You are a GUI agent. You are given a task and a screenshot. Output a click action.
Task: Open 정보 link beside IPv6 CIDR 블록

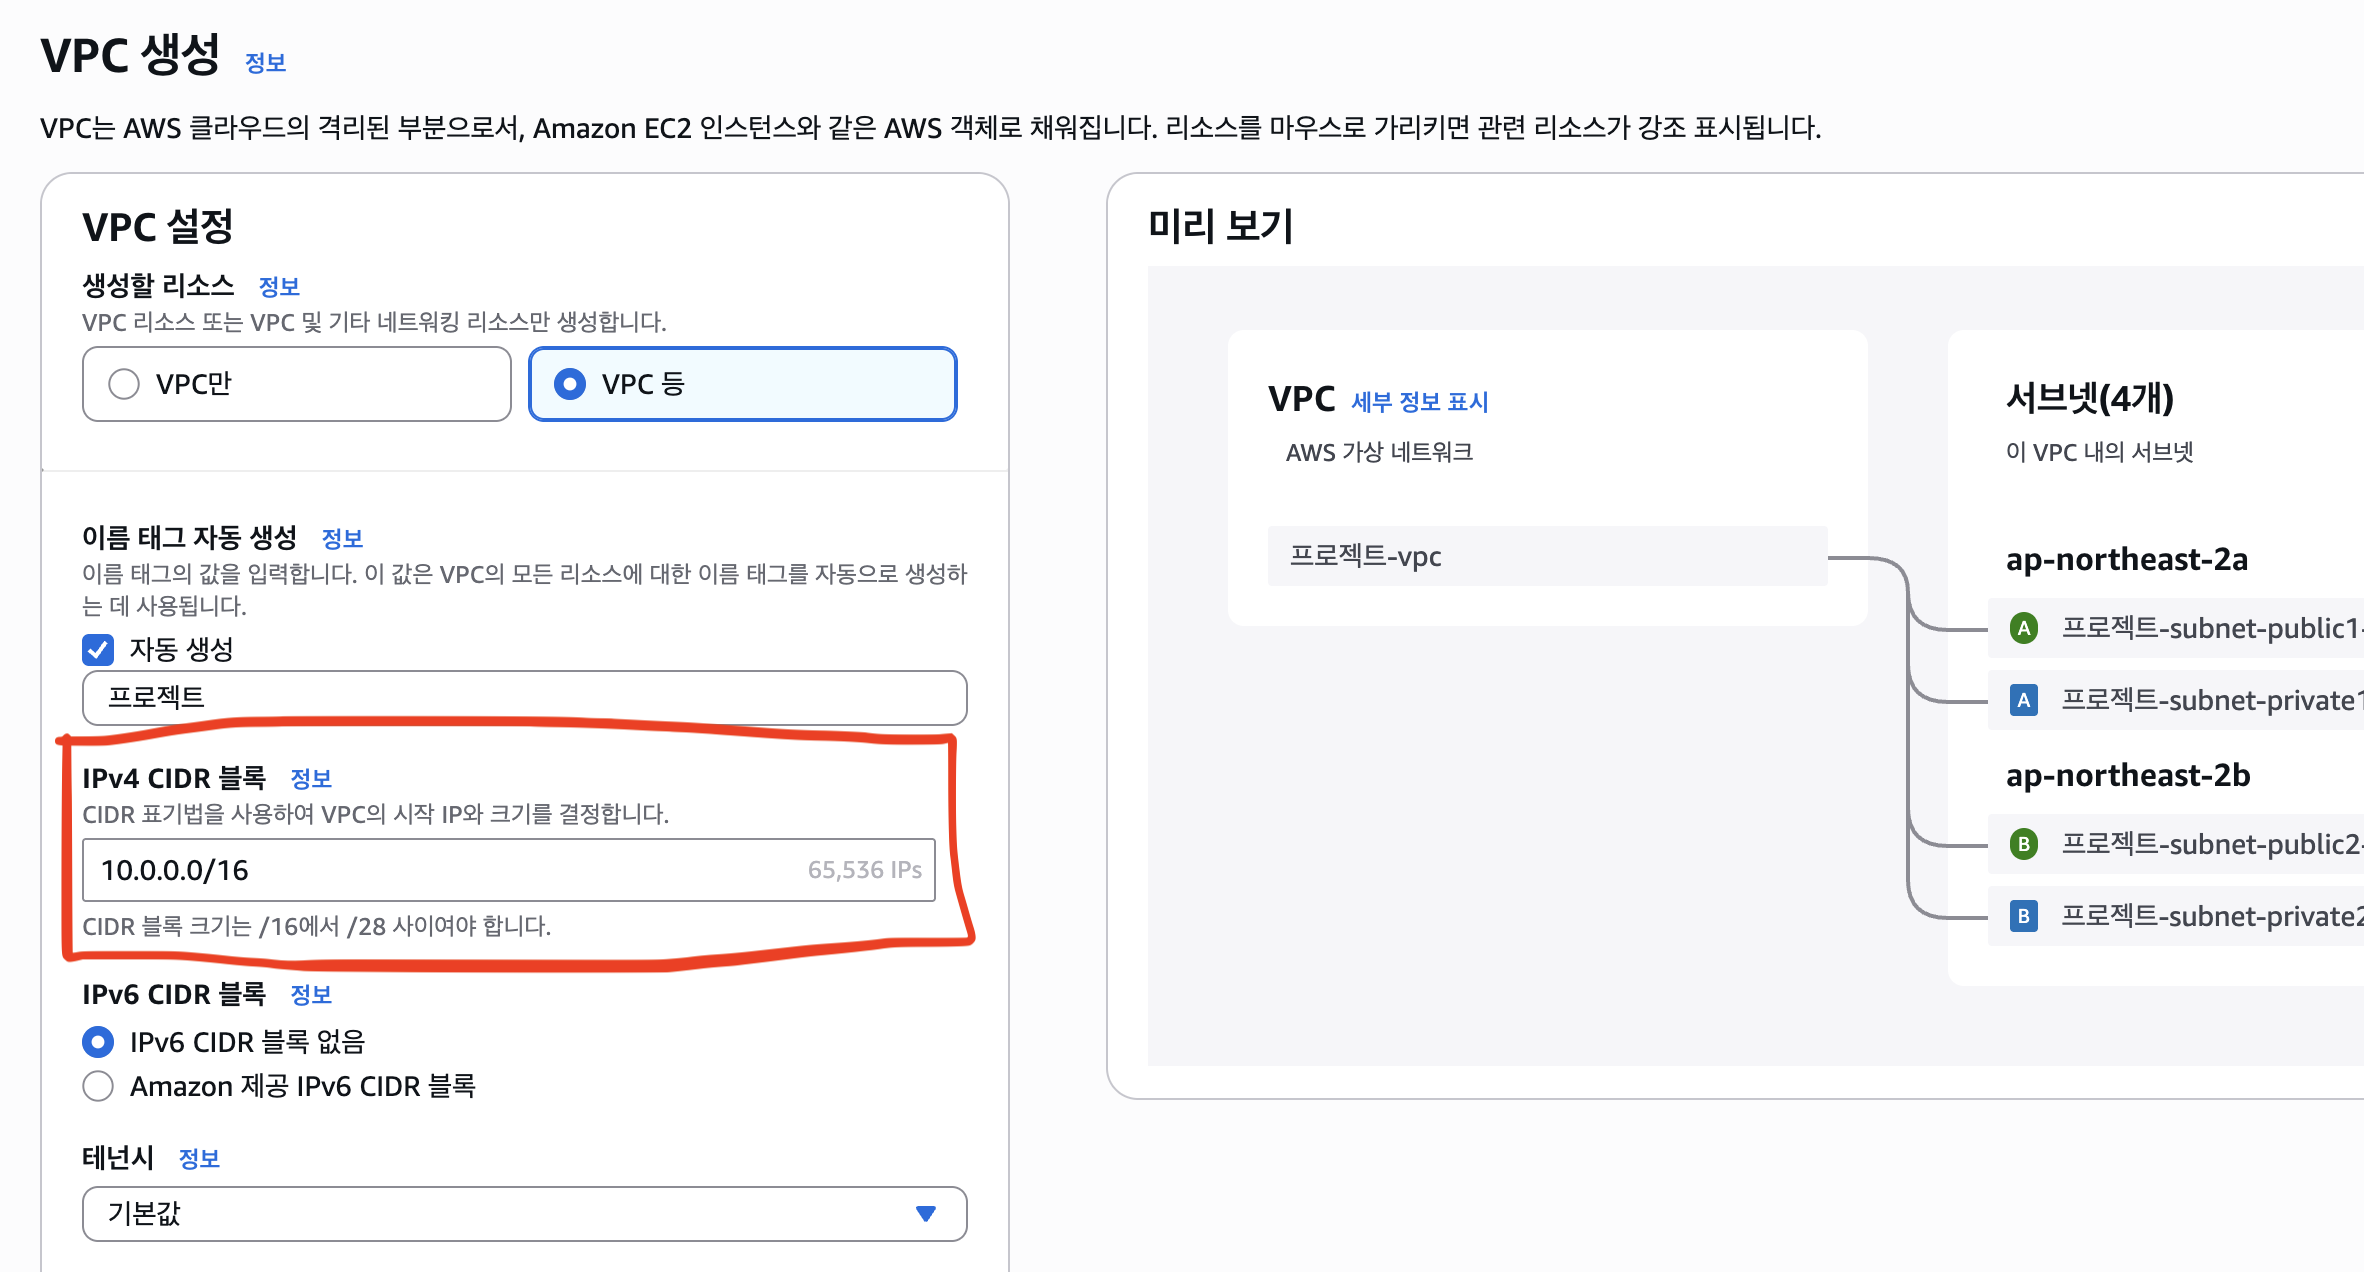[311, 995]
